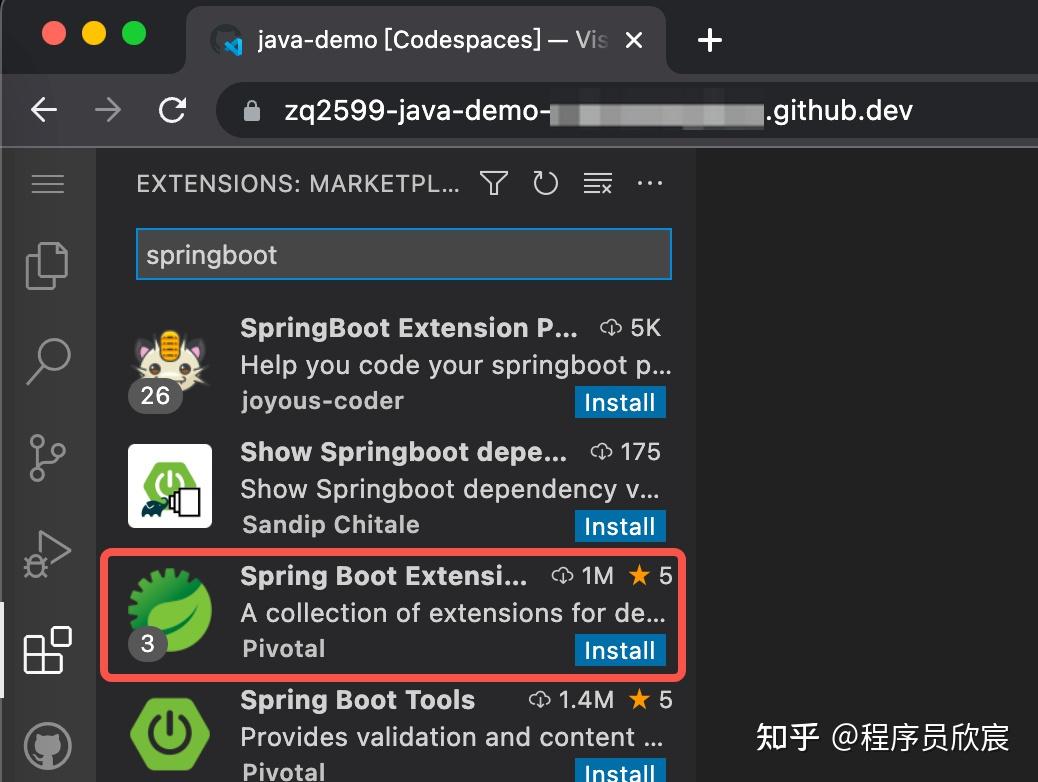Screen dimensions: 1038x782
Task: Select the Spring Boot Tools title
Action: coord(357,700)
